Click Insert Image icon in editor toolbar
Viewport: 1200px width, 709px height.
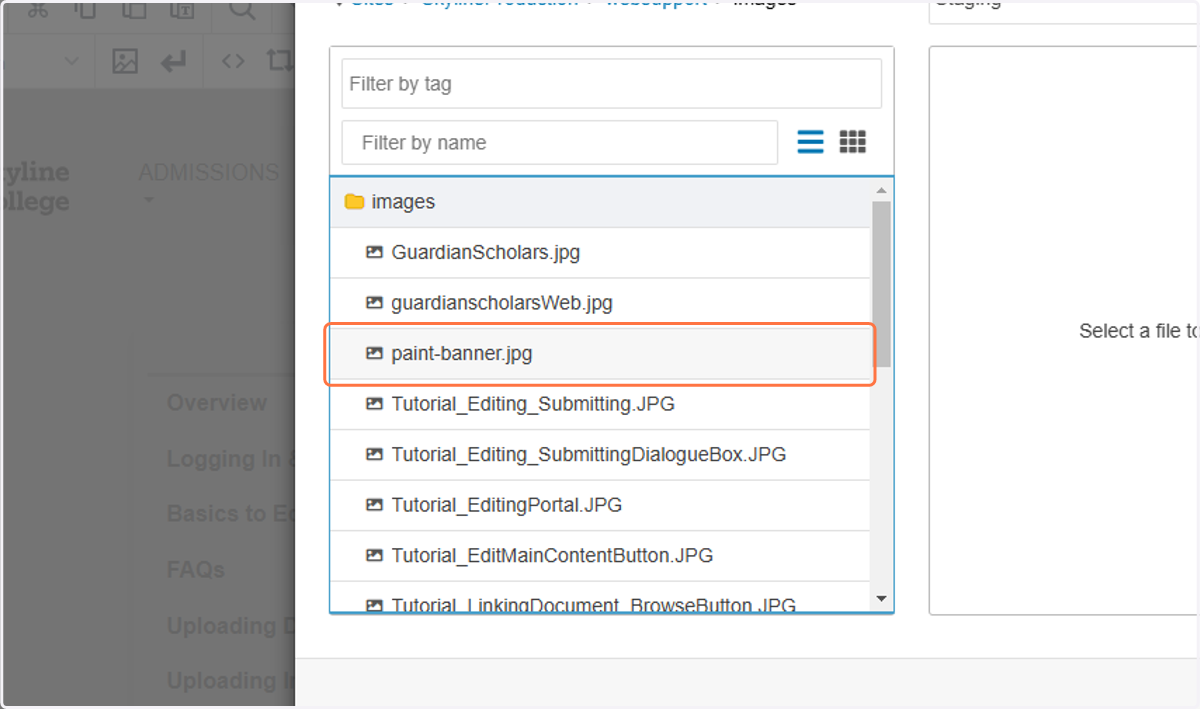pos(125,61)
